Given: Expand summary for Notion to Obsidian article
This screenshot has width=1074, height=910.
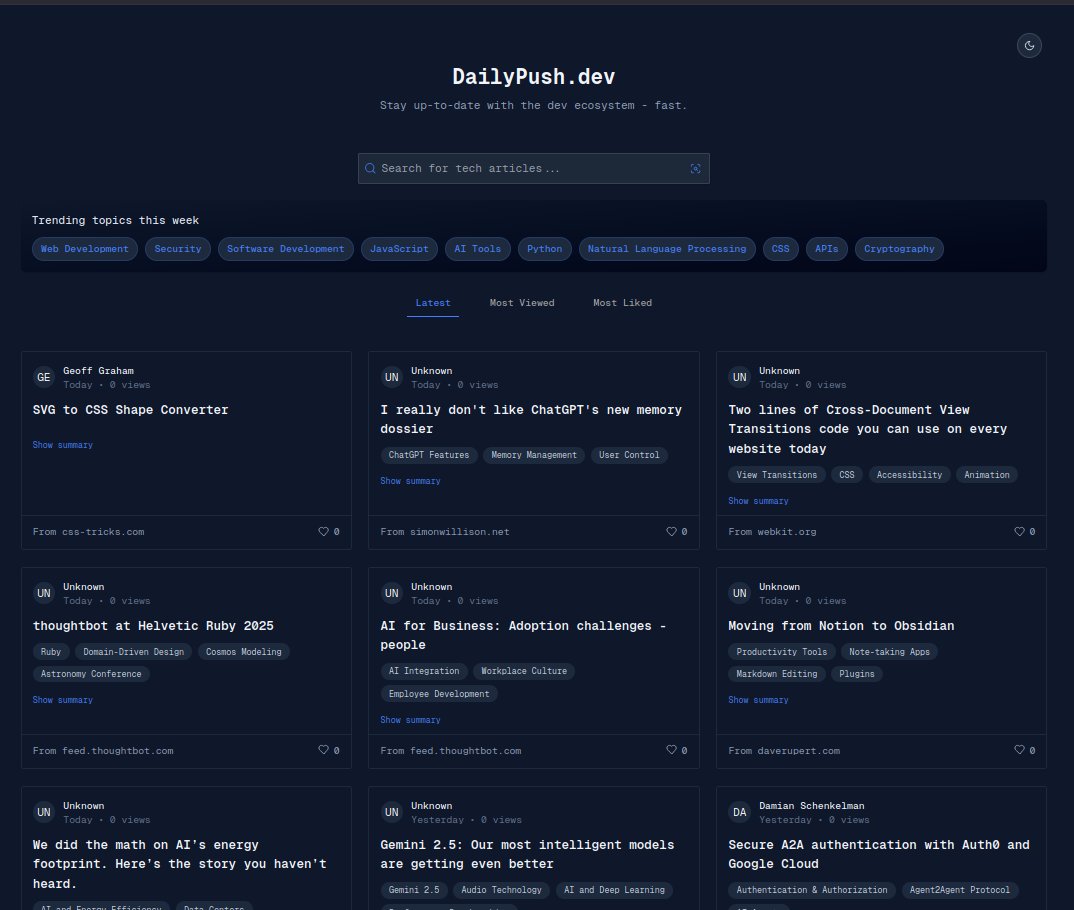Looking at the screenshot, I should [758, 700].
